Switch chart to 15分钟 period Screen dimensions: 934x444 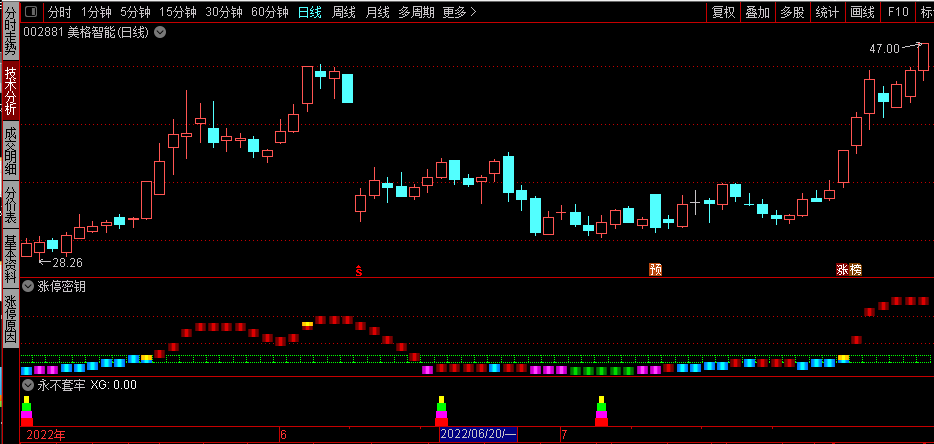click(178, 12)
